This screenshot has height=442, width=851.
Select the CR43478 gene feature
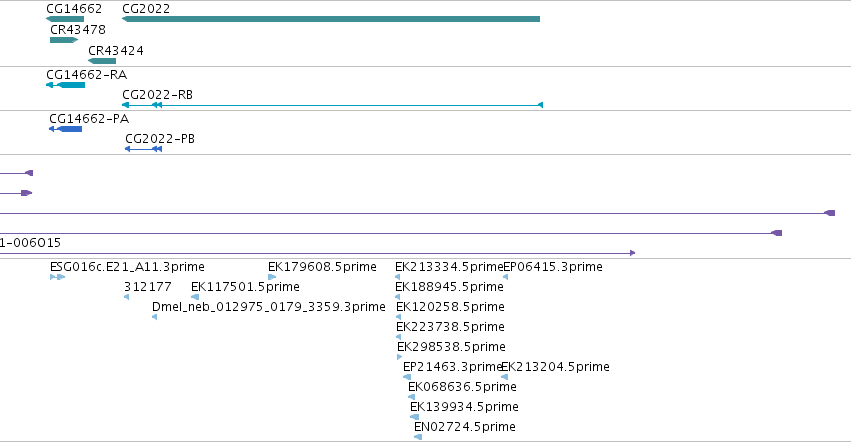(64, 40)
